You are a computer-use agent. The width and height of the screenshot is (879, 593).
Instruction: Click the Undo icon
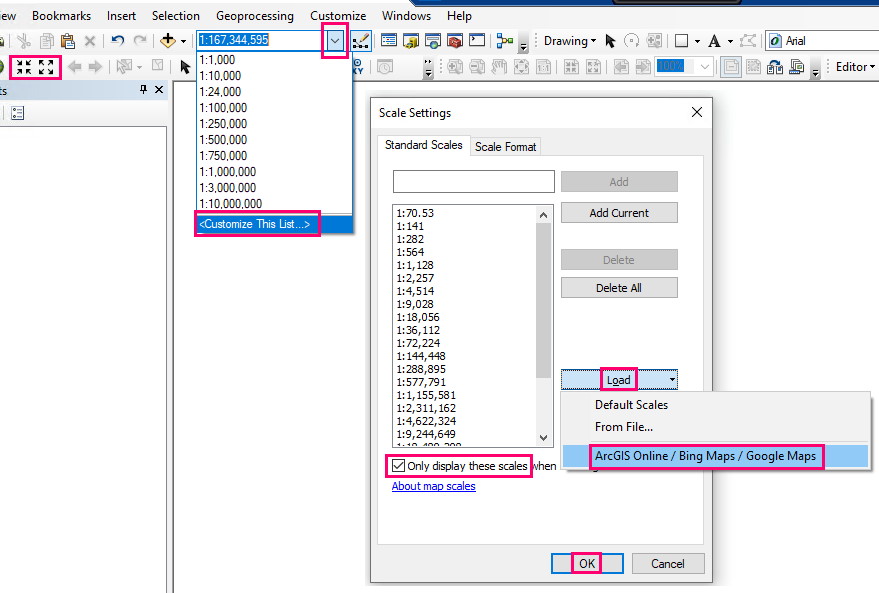[x=117, y=40]
